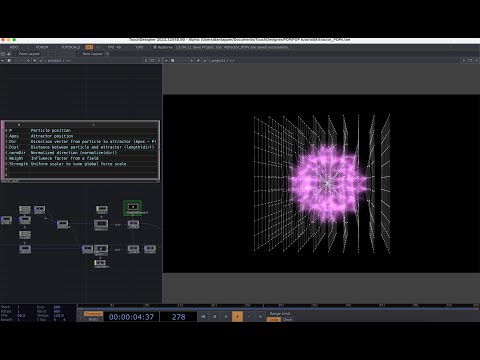Click the left pane icon beside its dropdown arrow
This screenshot has height=360, width=480.
pyautogui.click(x=9, y=61)
